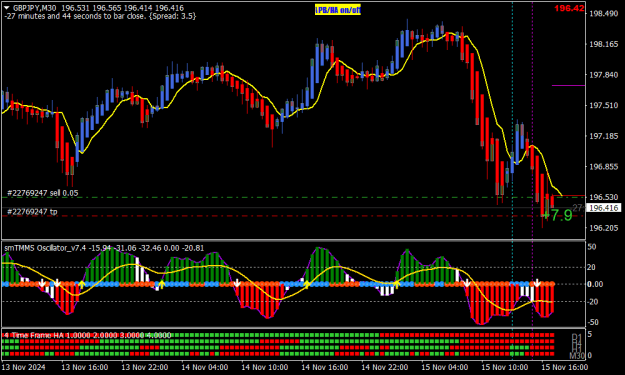Click the 197.510 price scale value

coord(603,105)
